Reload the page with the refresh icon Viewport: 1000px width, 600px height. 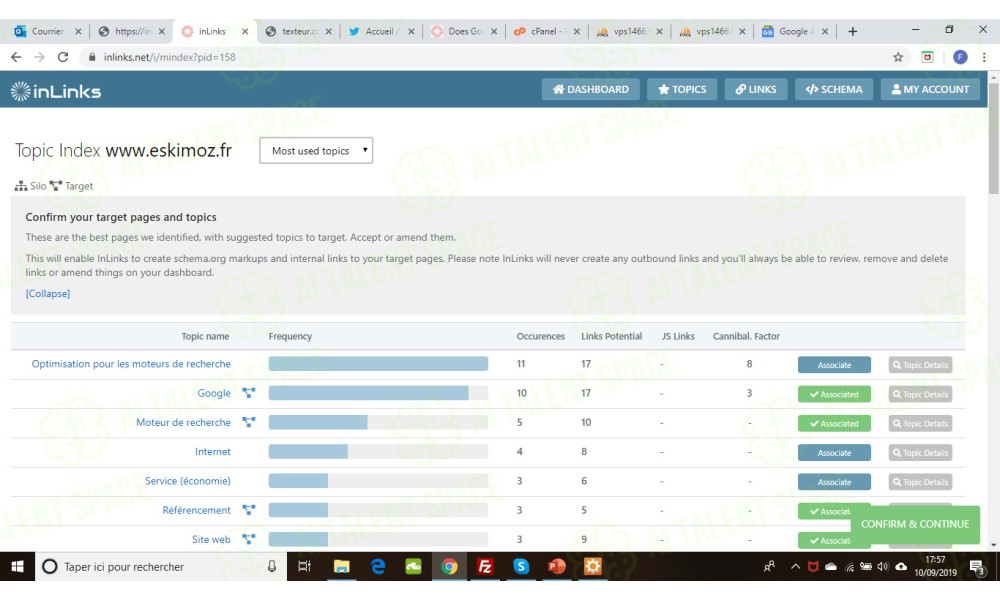click(x=62, y=57)
